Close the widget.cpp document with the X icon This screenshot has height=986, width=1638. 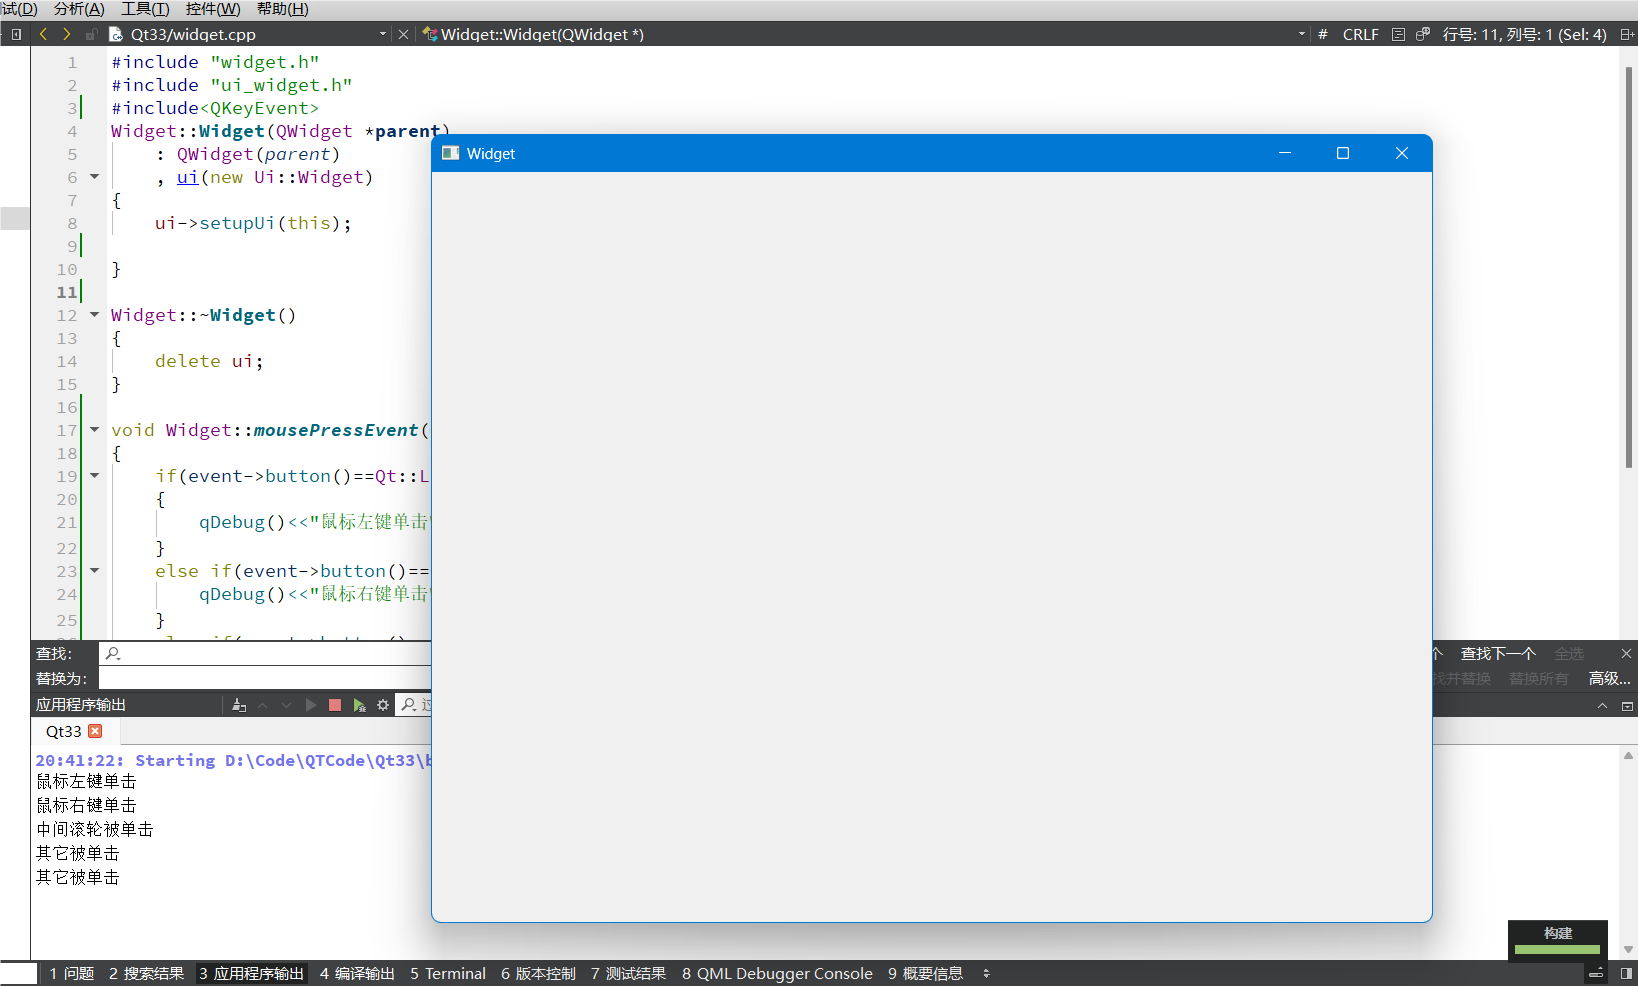point(404,34)
